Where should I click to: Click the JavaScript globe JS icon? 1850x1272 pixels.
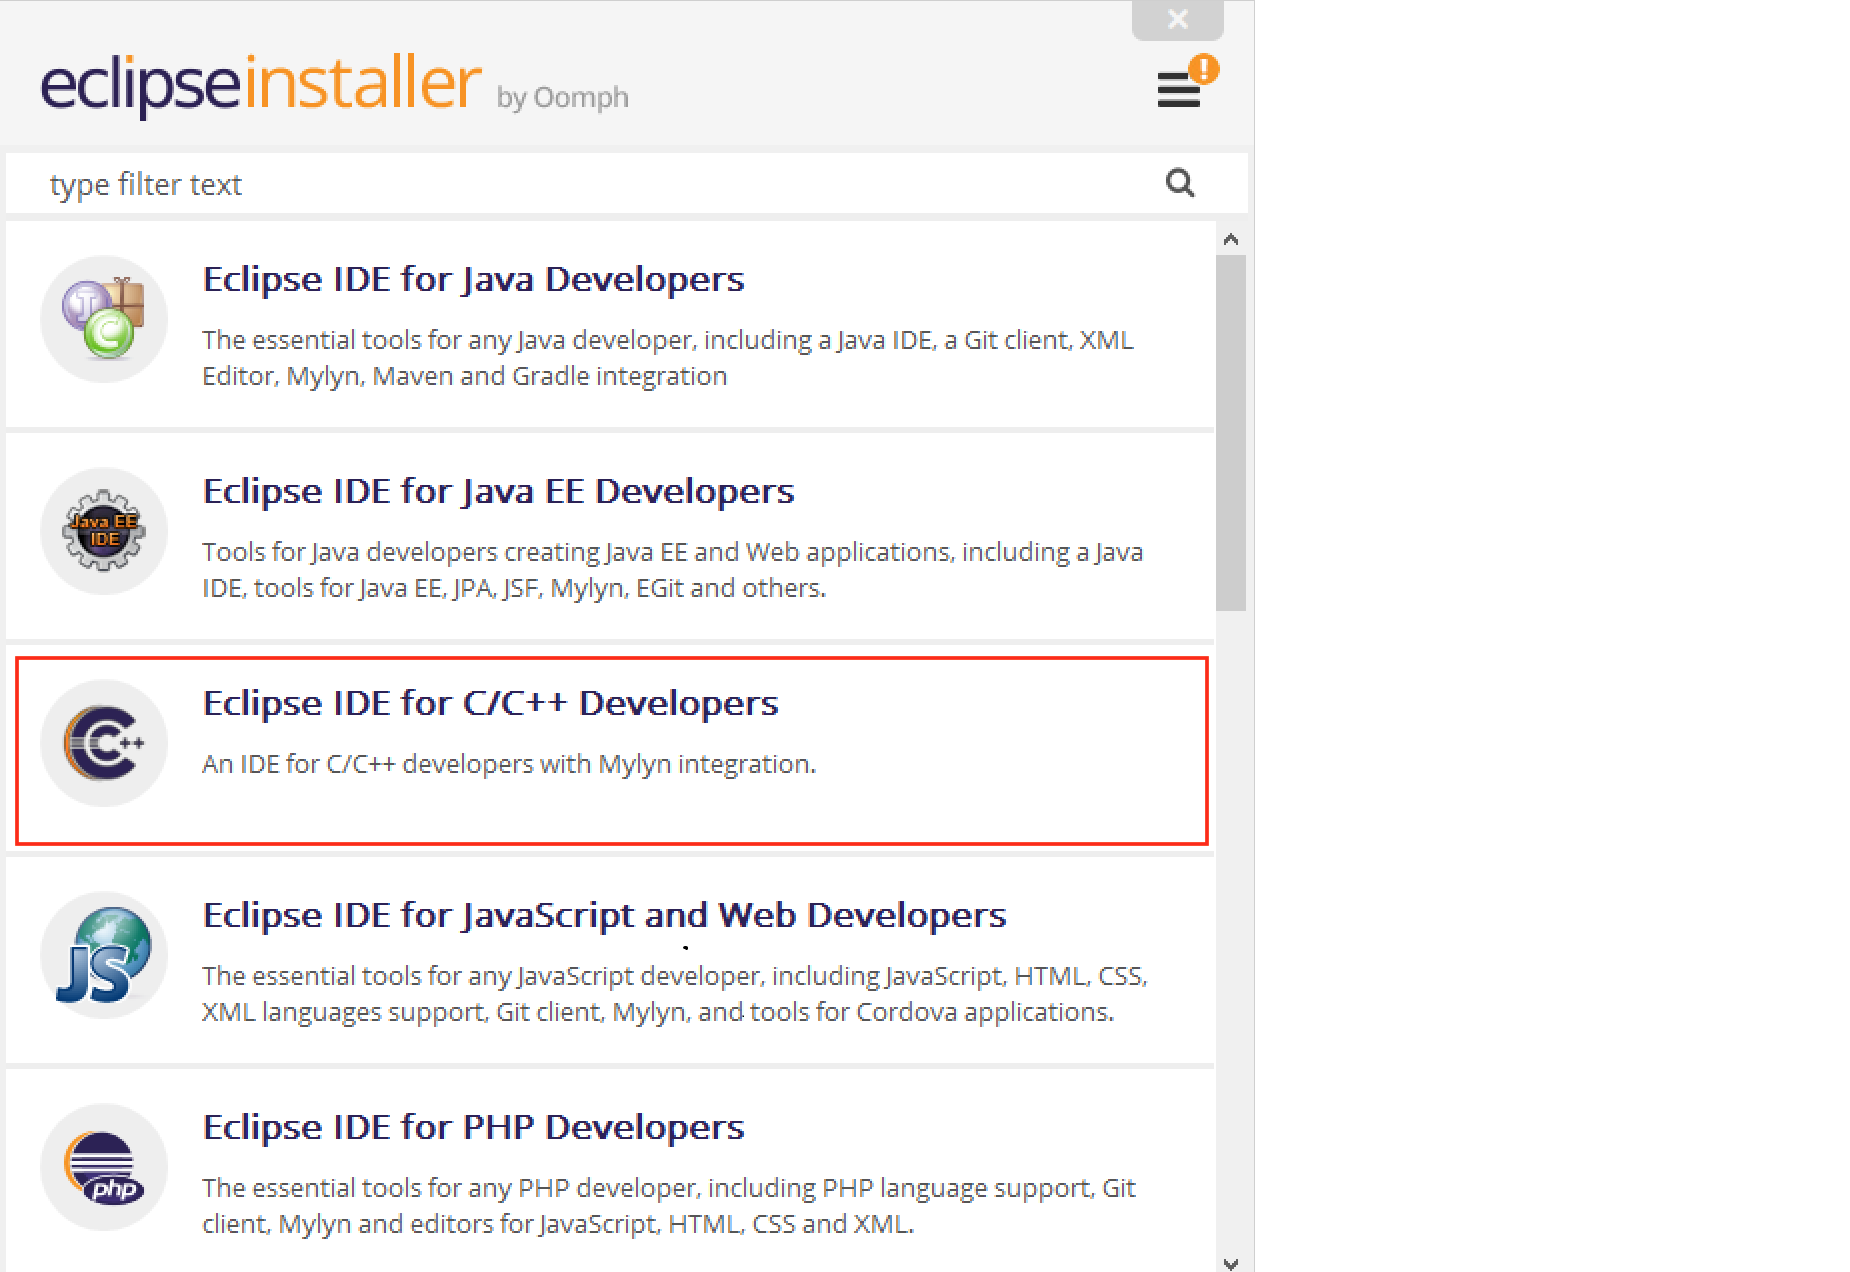pyautogui.click(x=104, y=955)
